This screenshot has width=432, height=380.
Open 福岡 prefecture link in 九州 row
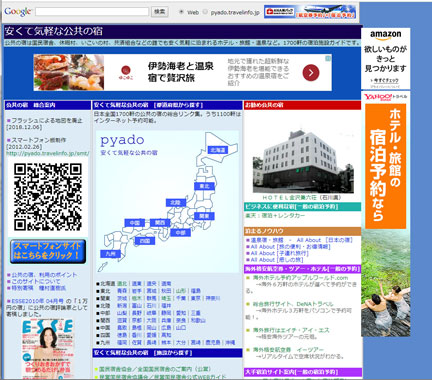[122, 342]
